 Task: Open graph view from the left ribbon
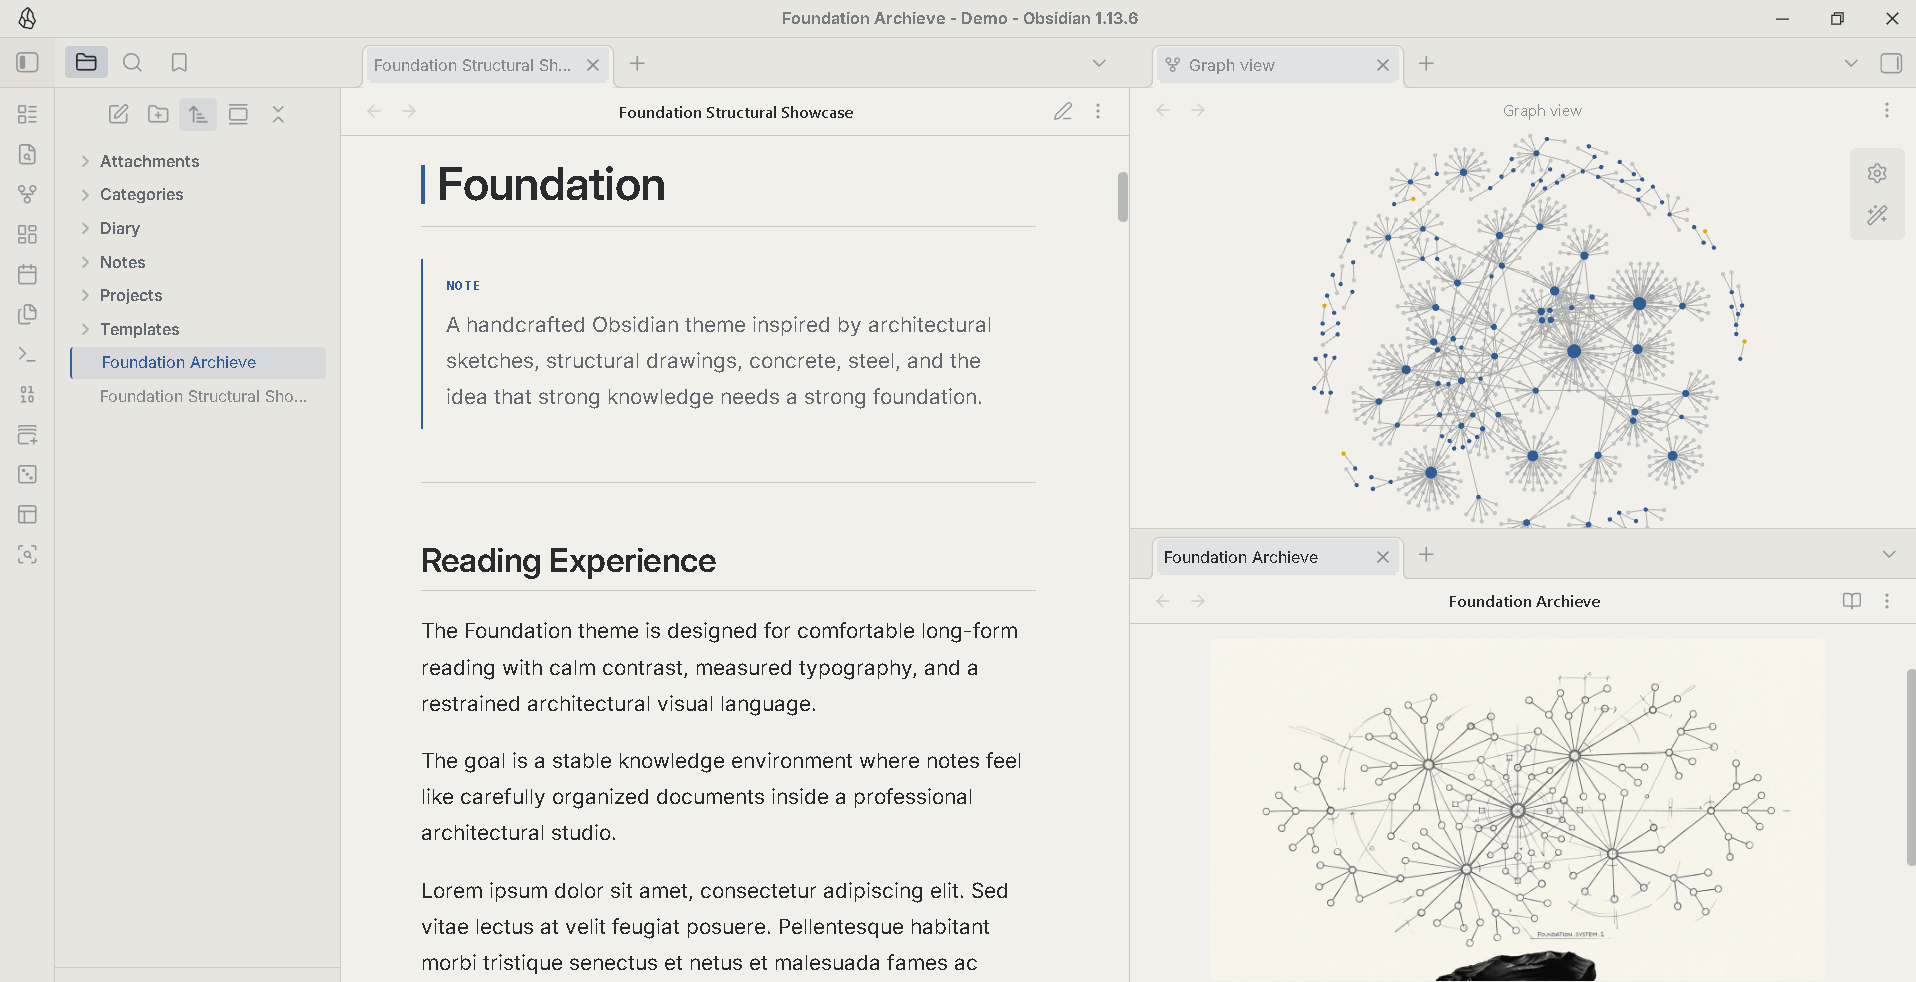pos(28,194)
